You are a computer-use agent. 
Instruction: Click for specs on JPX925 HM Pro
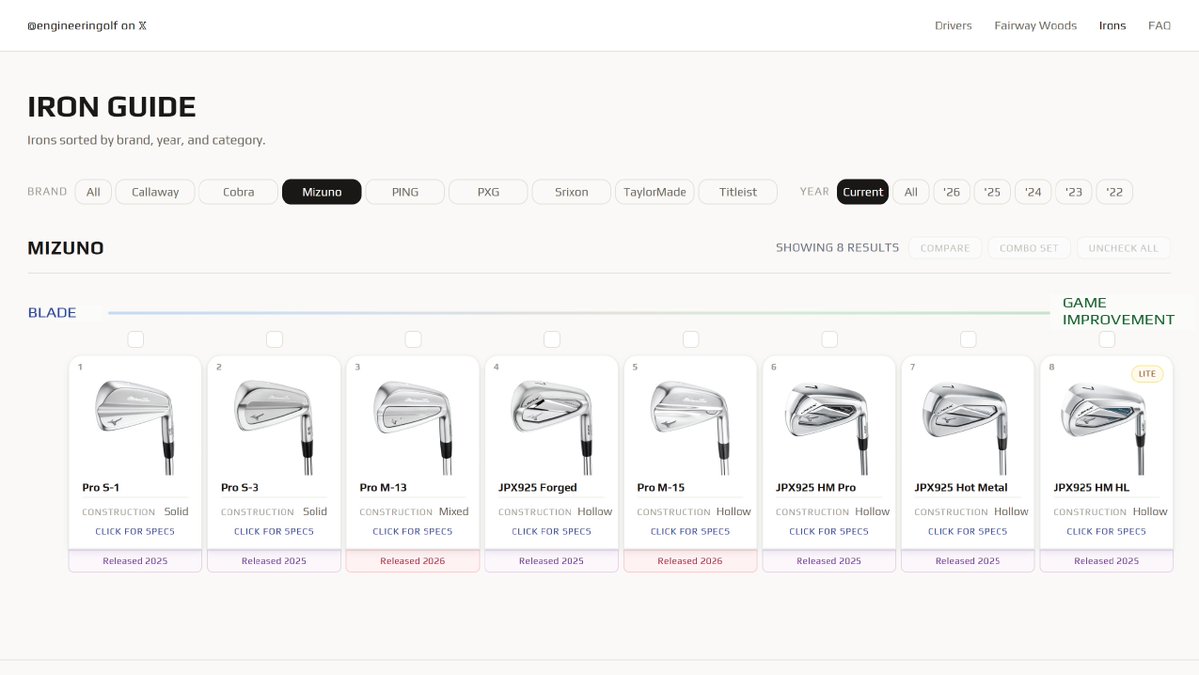[x=829, y=531]
